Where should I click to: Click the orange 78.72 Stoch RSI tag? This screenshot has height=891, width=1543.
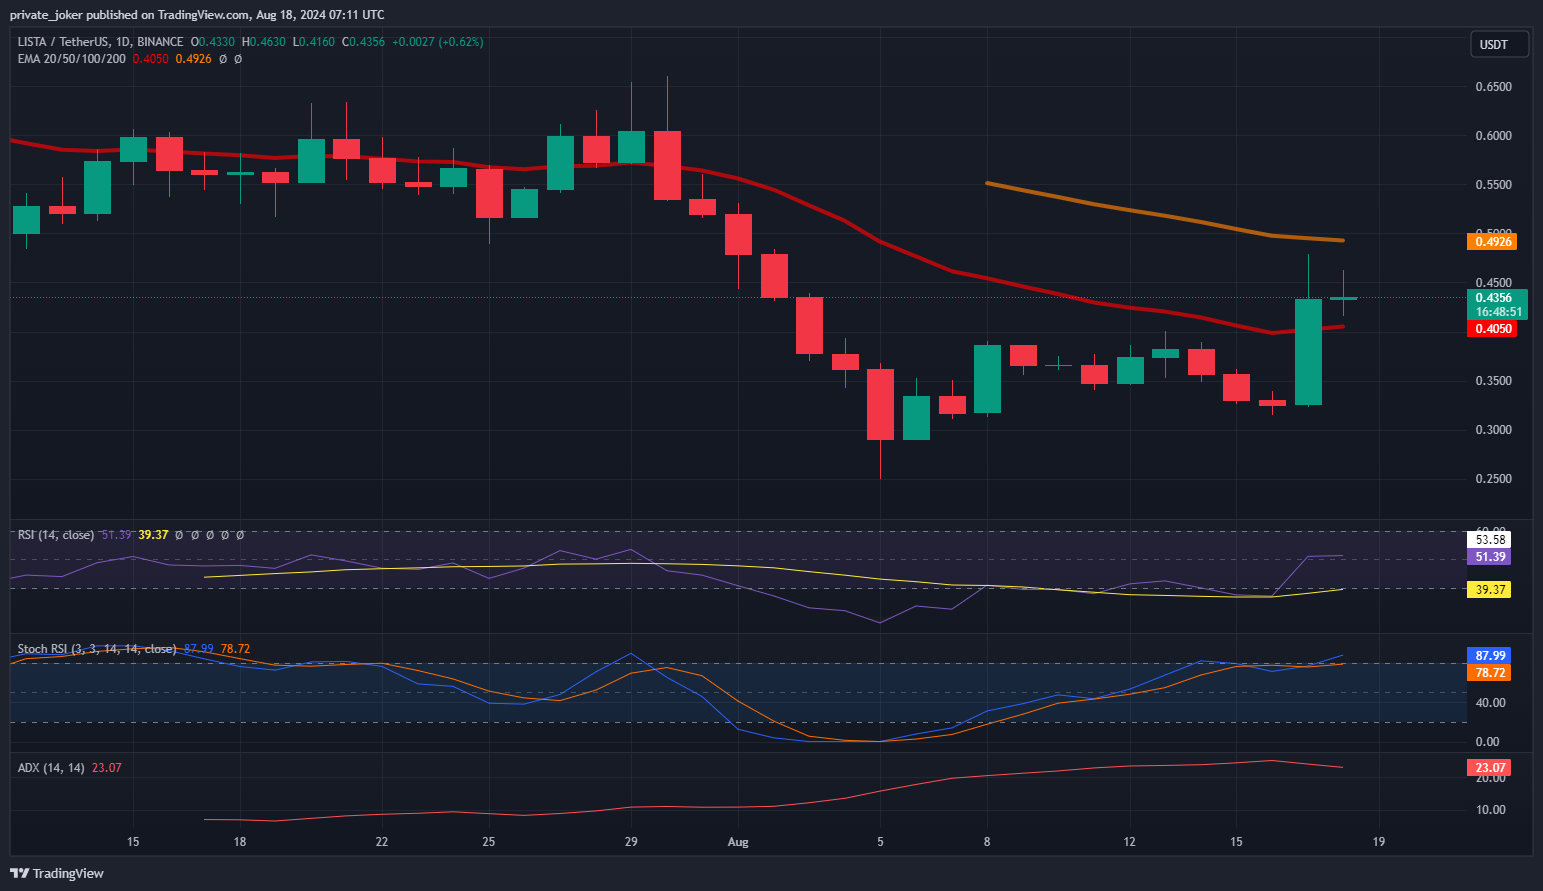tap(1489, 673)
